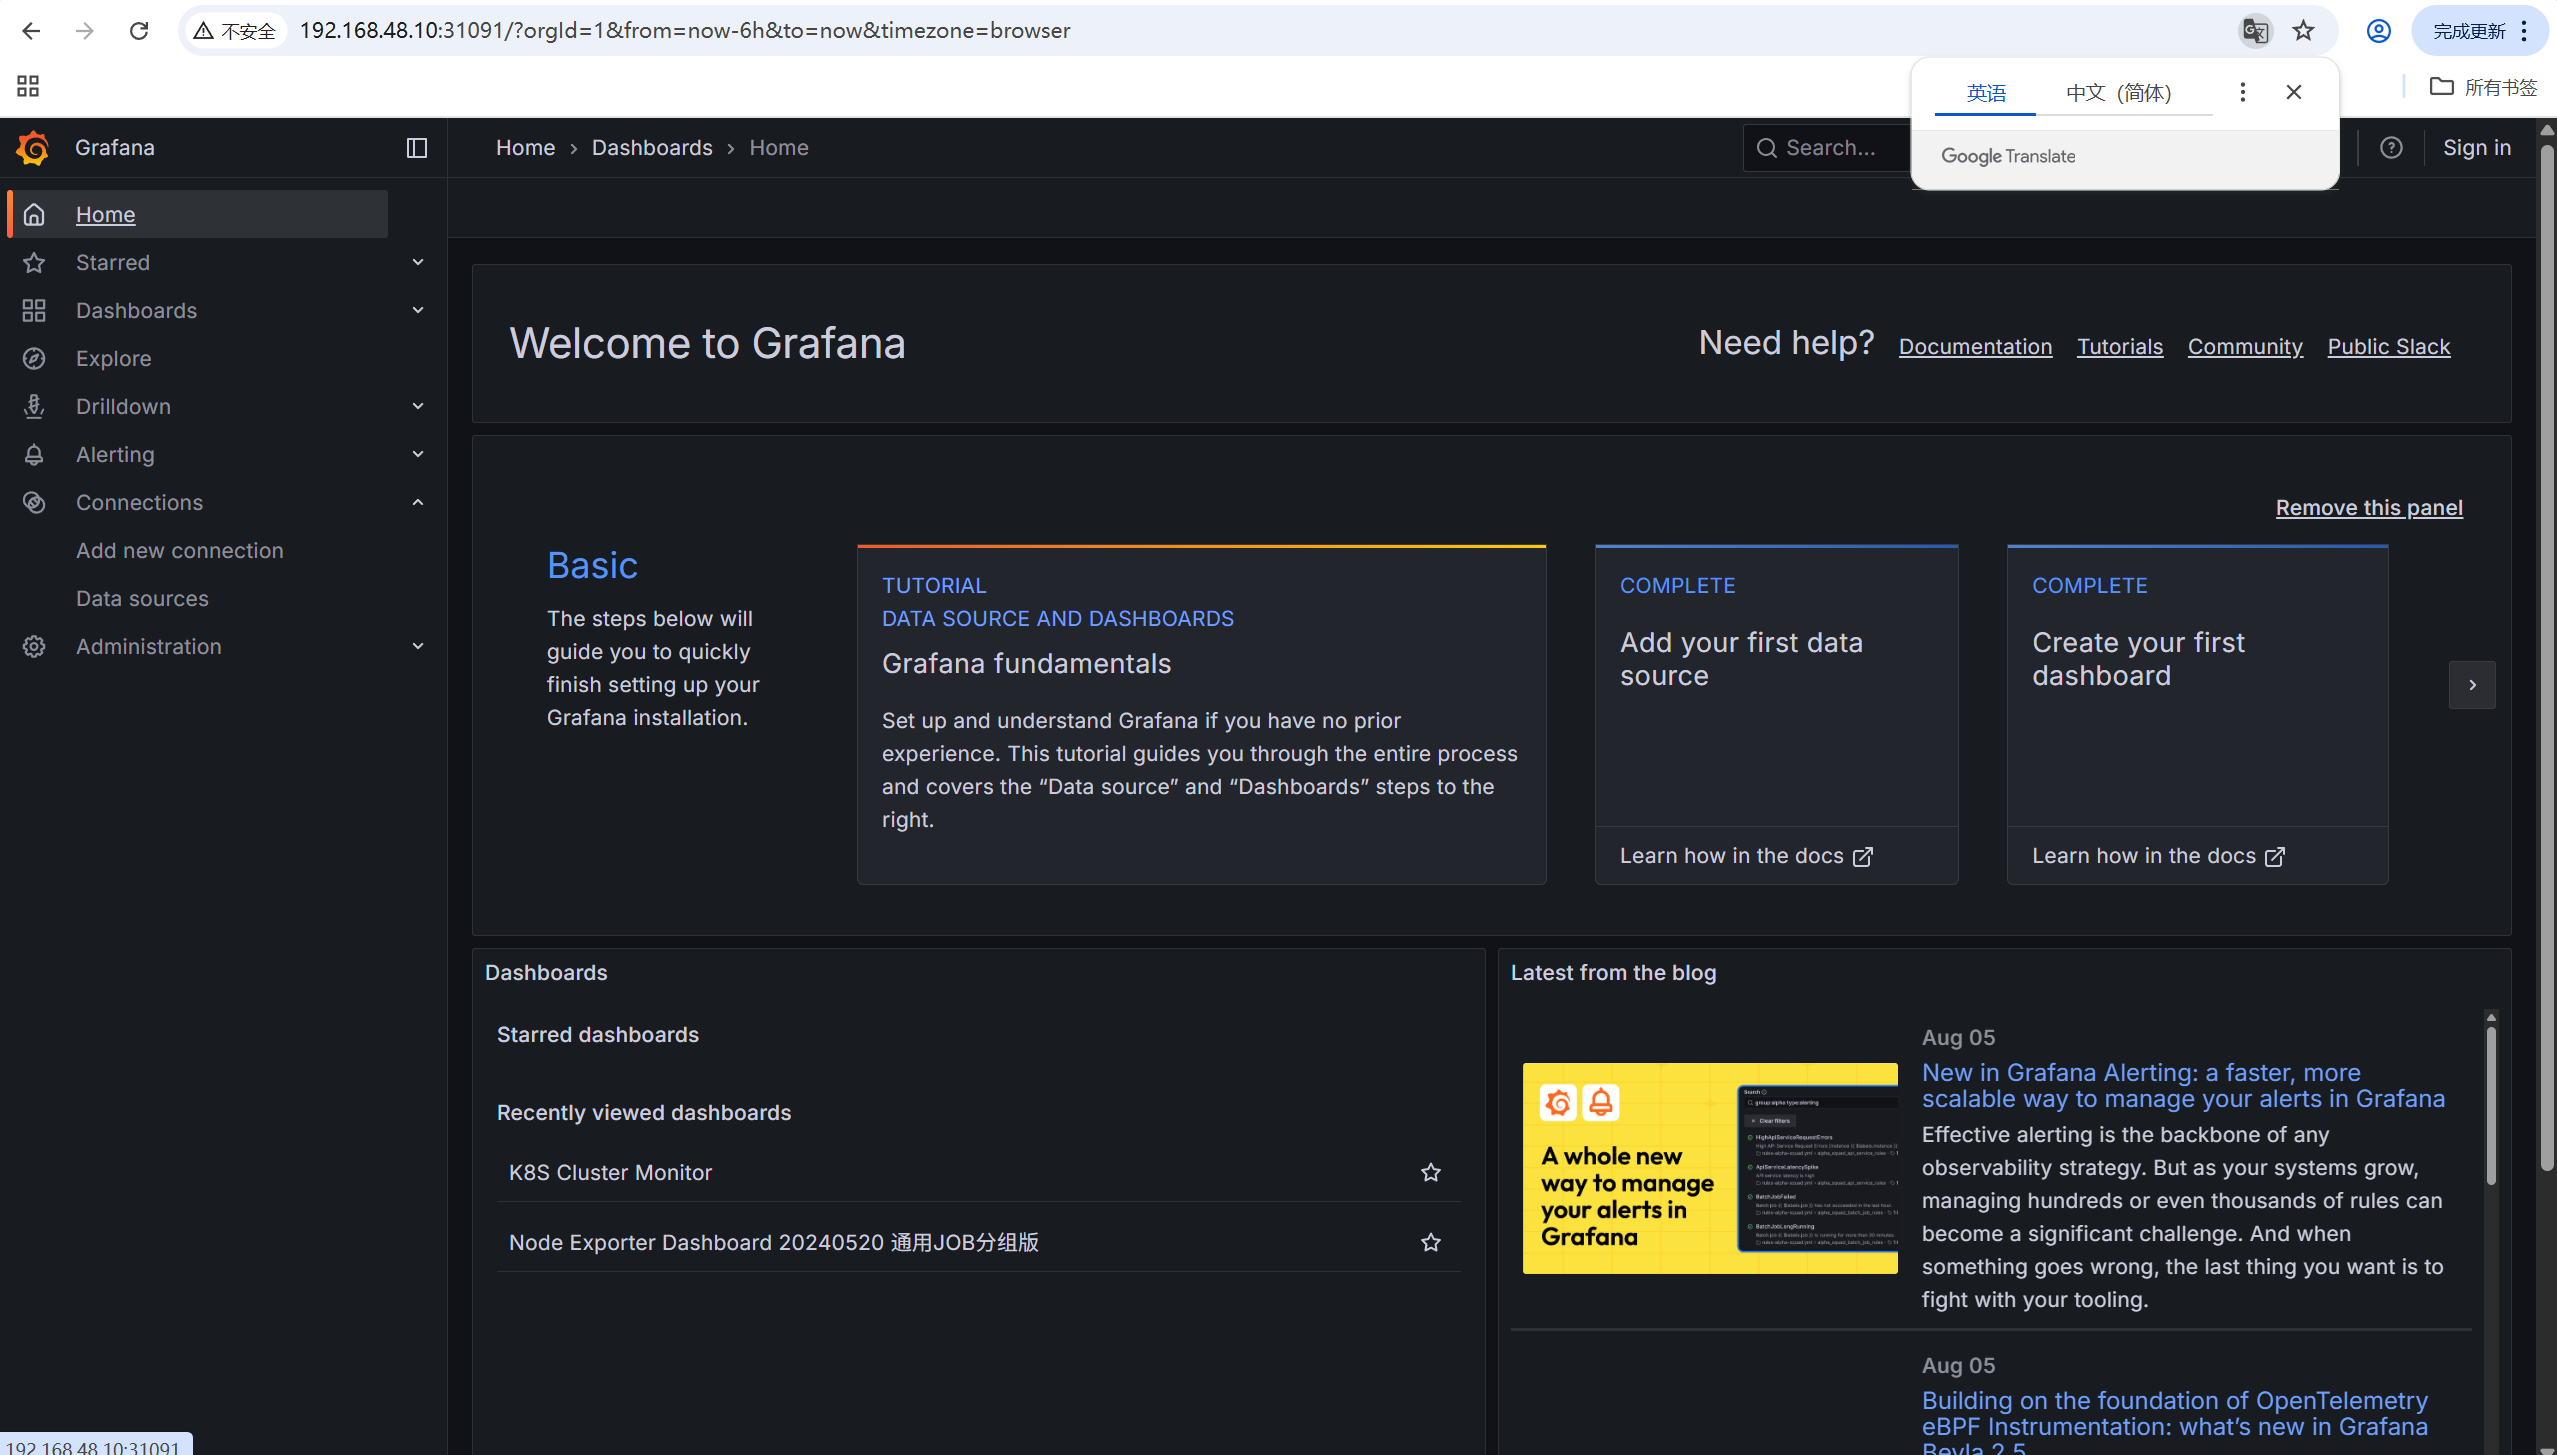Open Data sources menu item
This screenshot has height=1455, width=2557.
(x=142, y=598)
